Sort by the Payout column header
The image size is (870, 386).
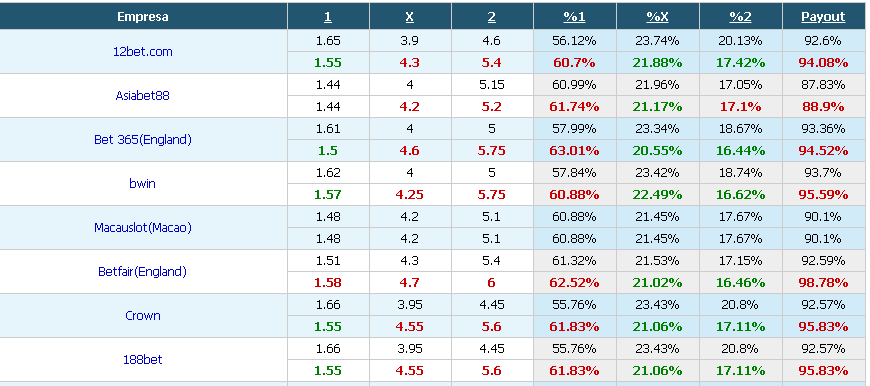click(823, 17)
